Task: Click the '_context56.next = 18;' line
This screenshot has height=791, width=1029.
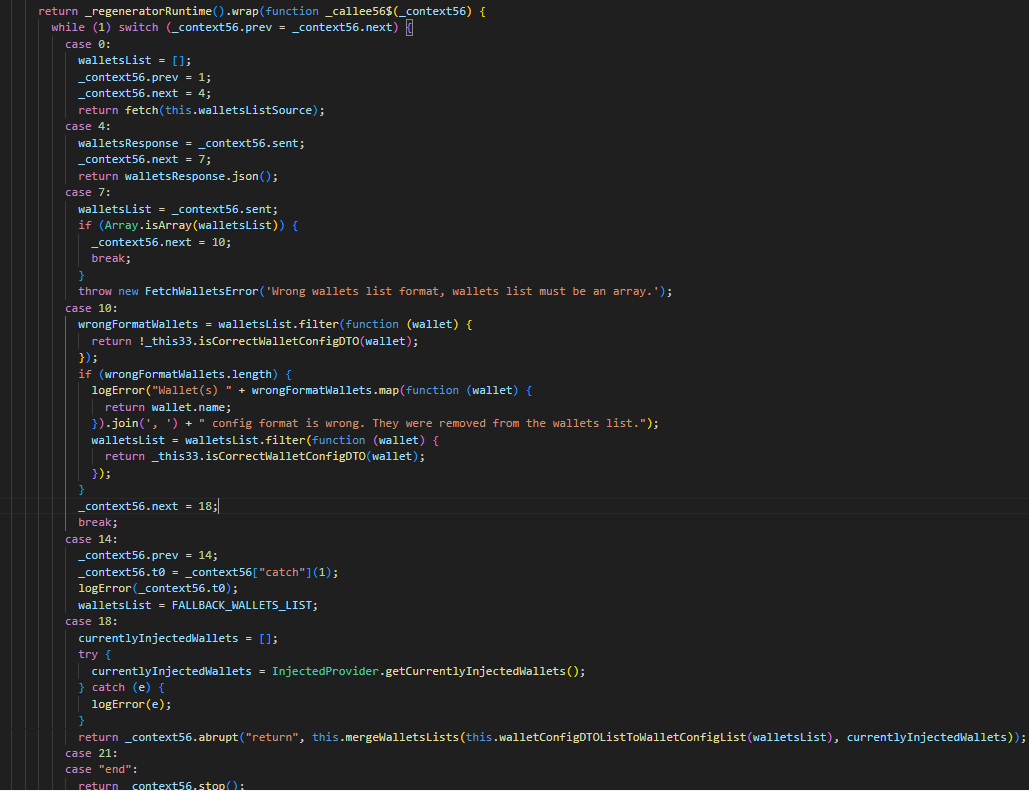Action: (148, 506)
